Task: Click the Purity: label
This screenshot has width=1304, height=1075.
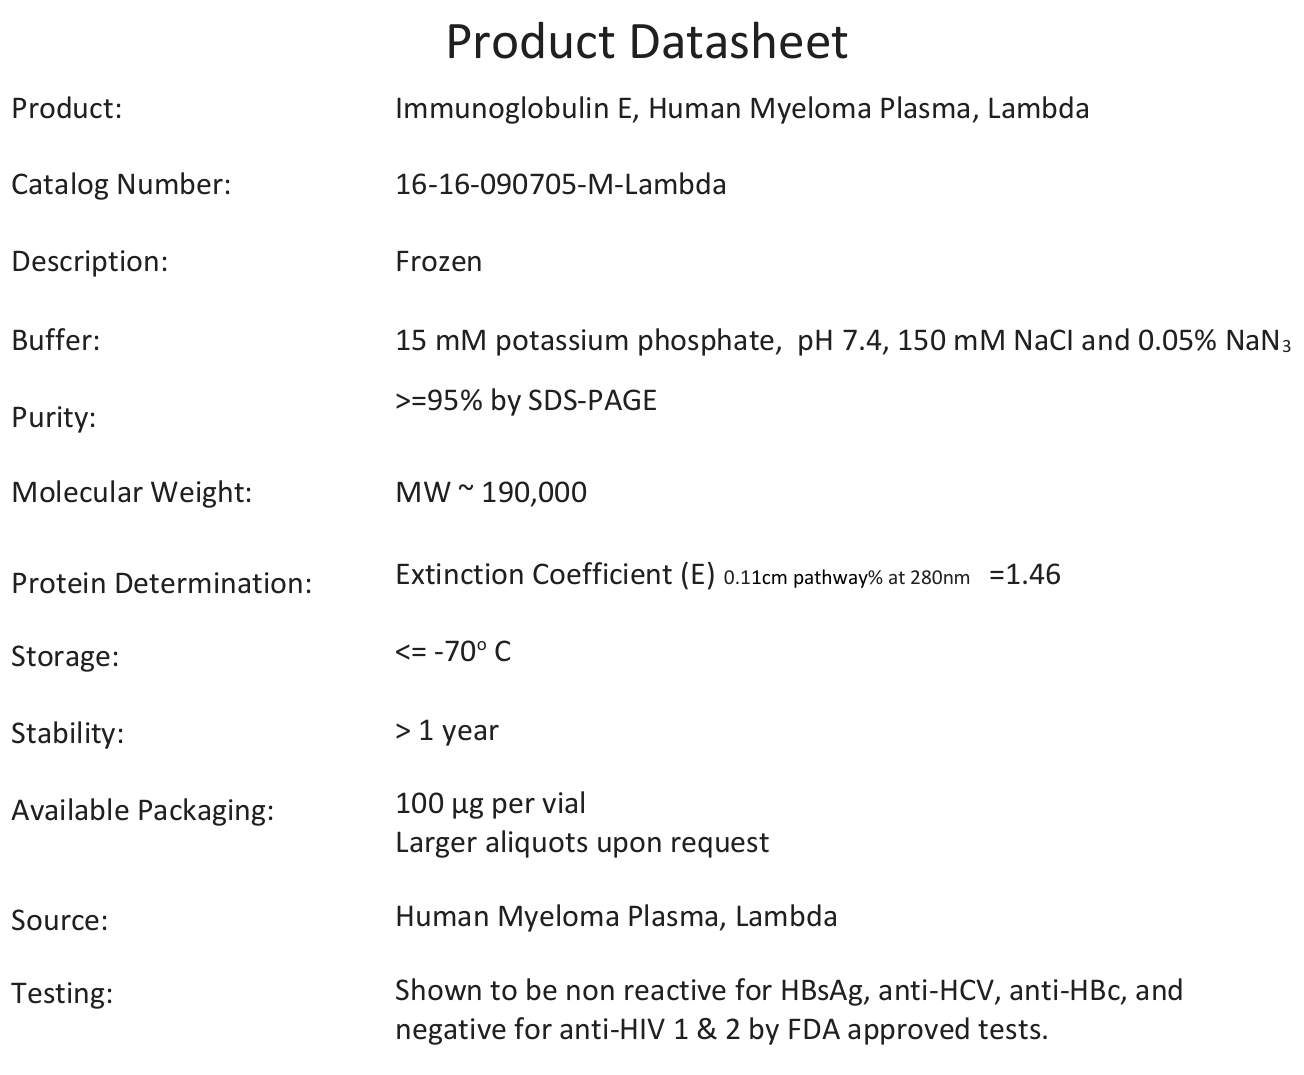Action: (53, 417)
